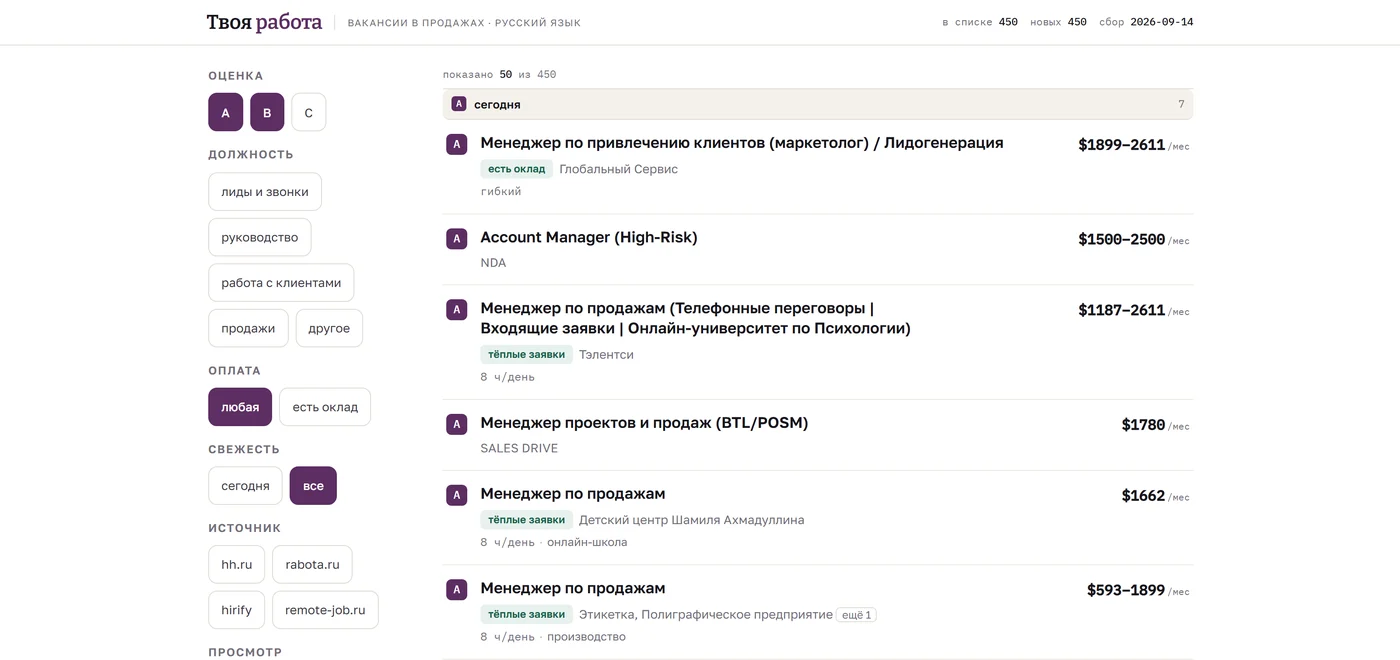Viewport: 1400px width, 660px height.
Task: Click salary '$1899–2611'
Action: click(x=1121, y=145)
